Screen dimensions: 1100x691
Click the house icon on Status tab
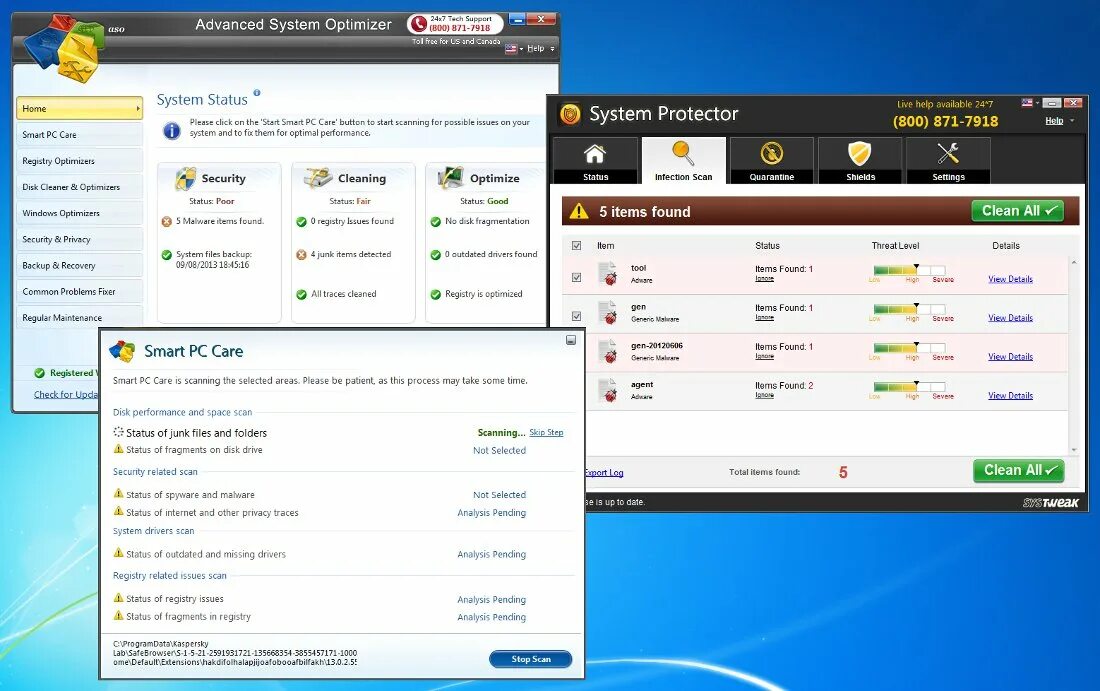595,154
